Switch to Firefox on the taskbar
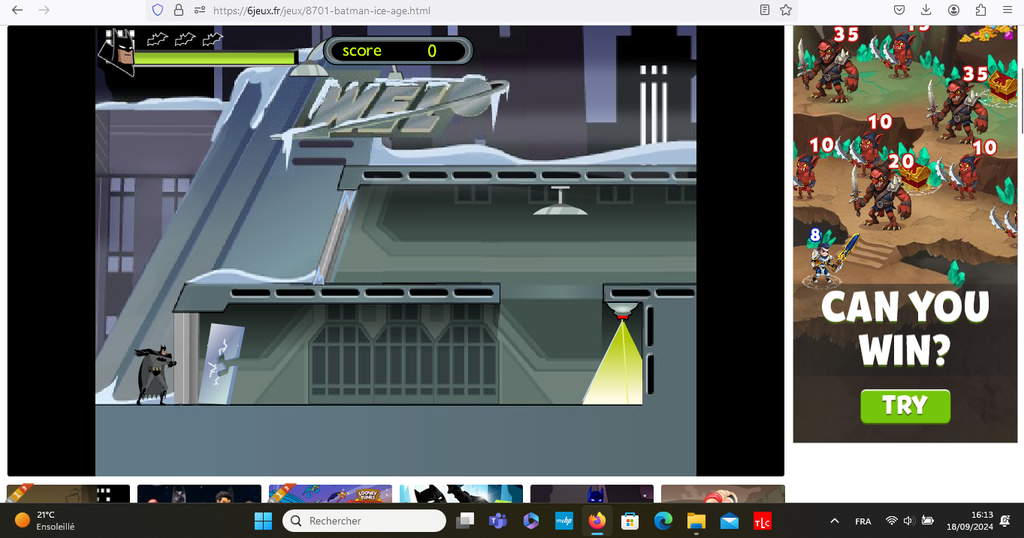This screenshot has height=538, width=1024. coord(597,520)
